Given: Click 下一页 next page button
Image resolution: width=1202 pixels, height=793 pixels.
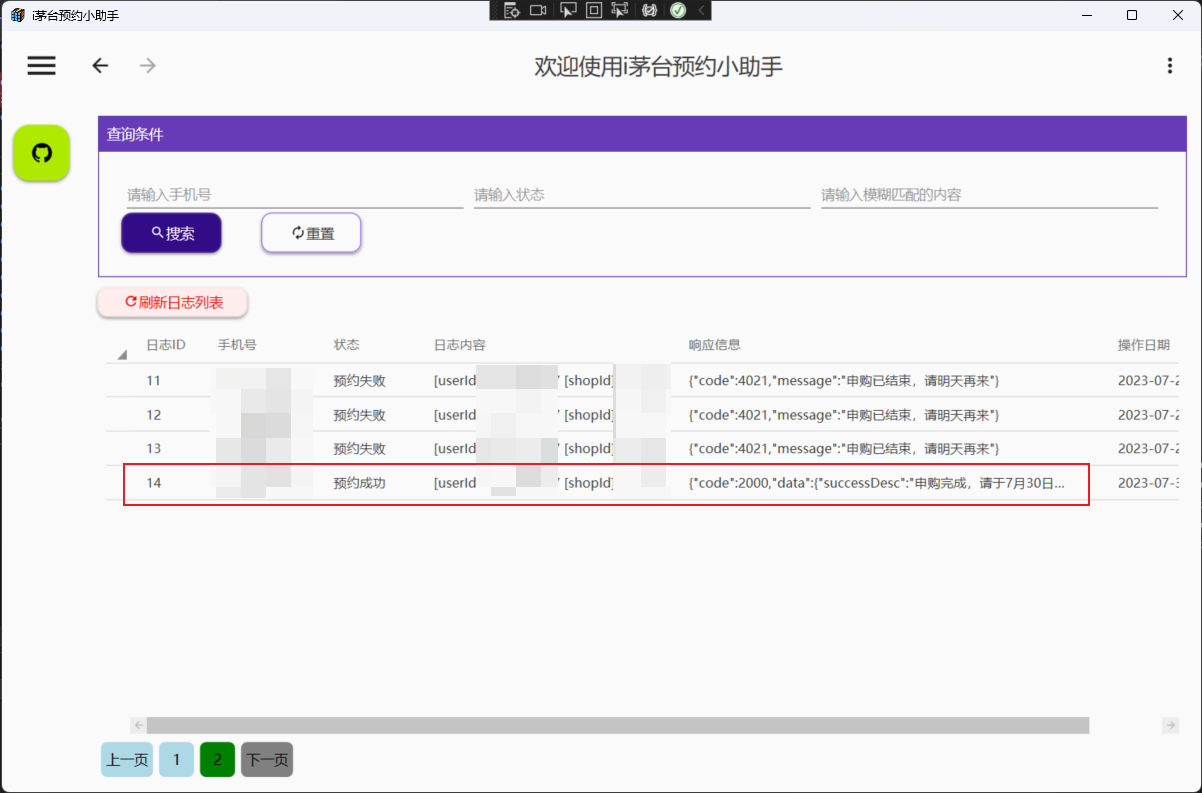Looking at the screenshot, I should (267, 760).
